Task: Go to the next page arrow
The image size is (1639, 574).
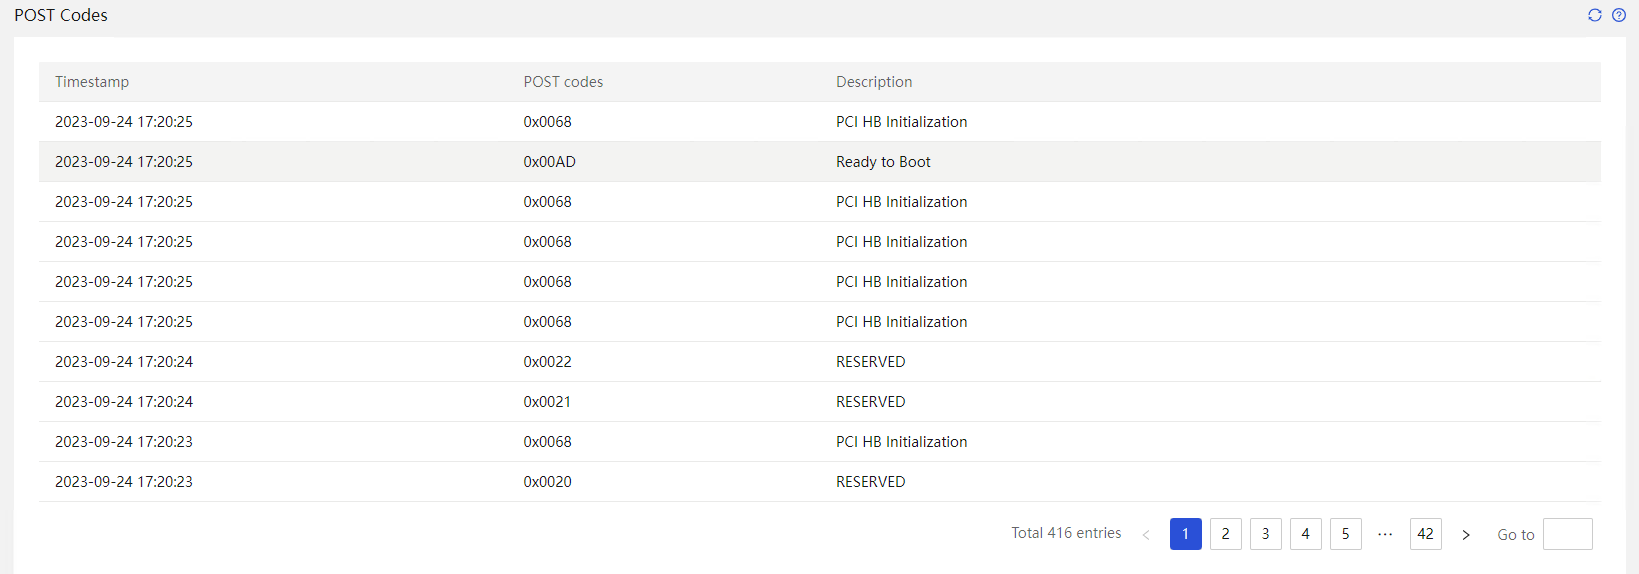Action: point(1466,535)
